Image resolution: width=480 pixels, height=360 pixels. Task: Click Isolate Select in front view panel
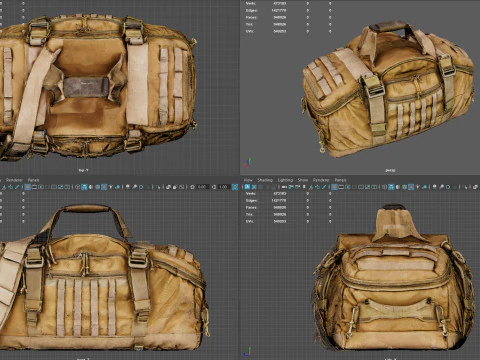(158, 187)
